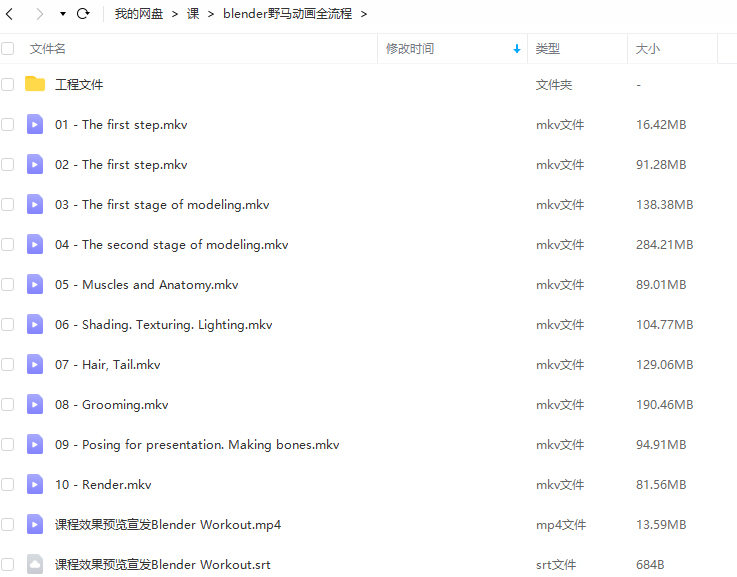Navigate to 课 folder in breadcrumb
737x577 pixels.
(193, 14)
